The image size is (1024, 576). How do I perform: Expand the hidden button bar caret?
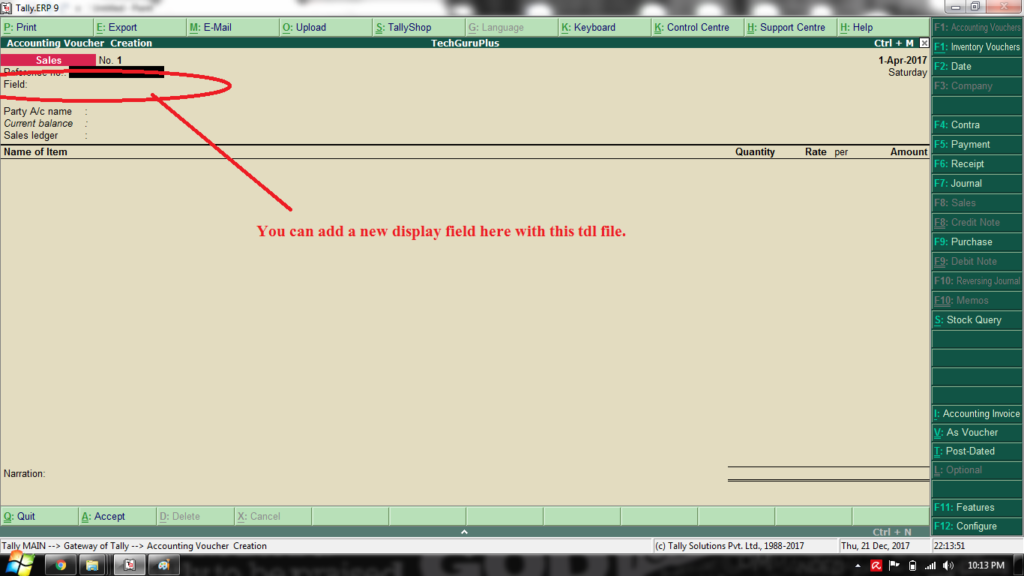[x=464, y=533]
